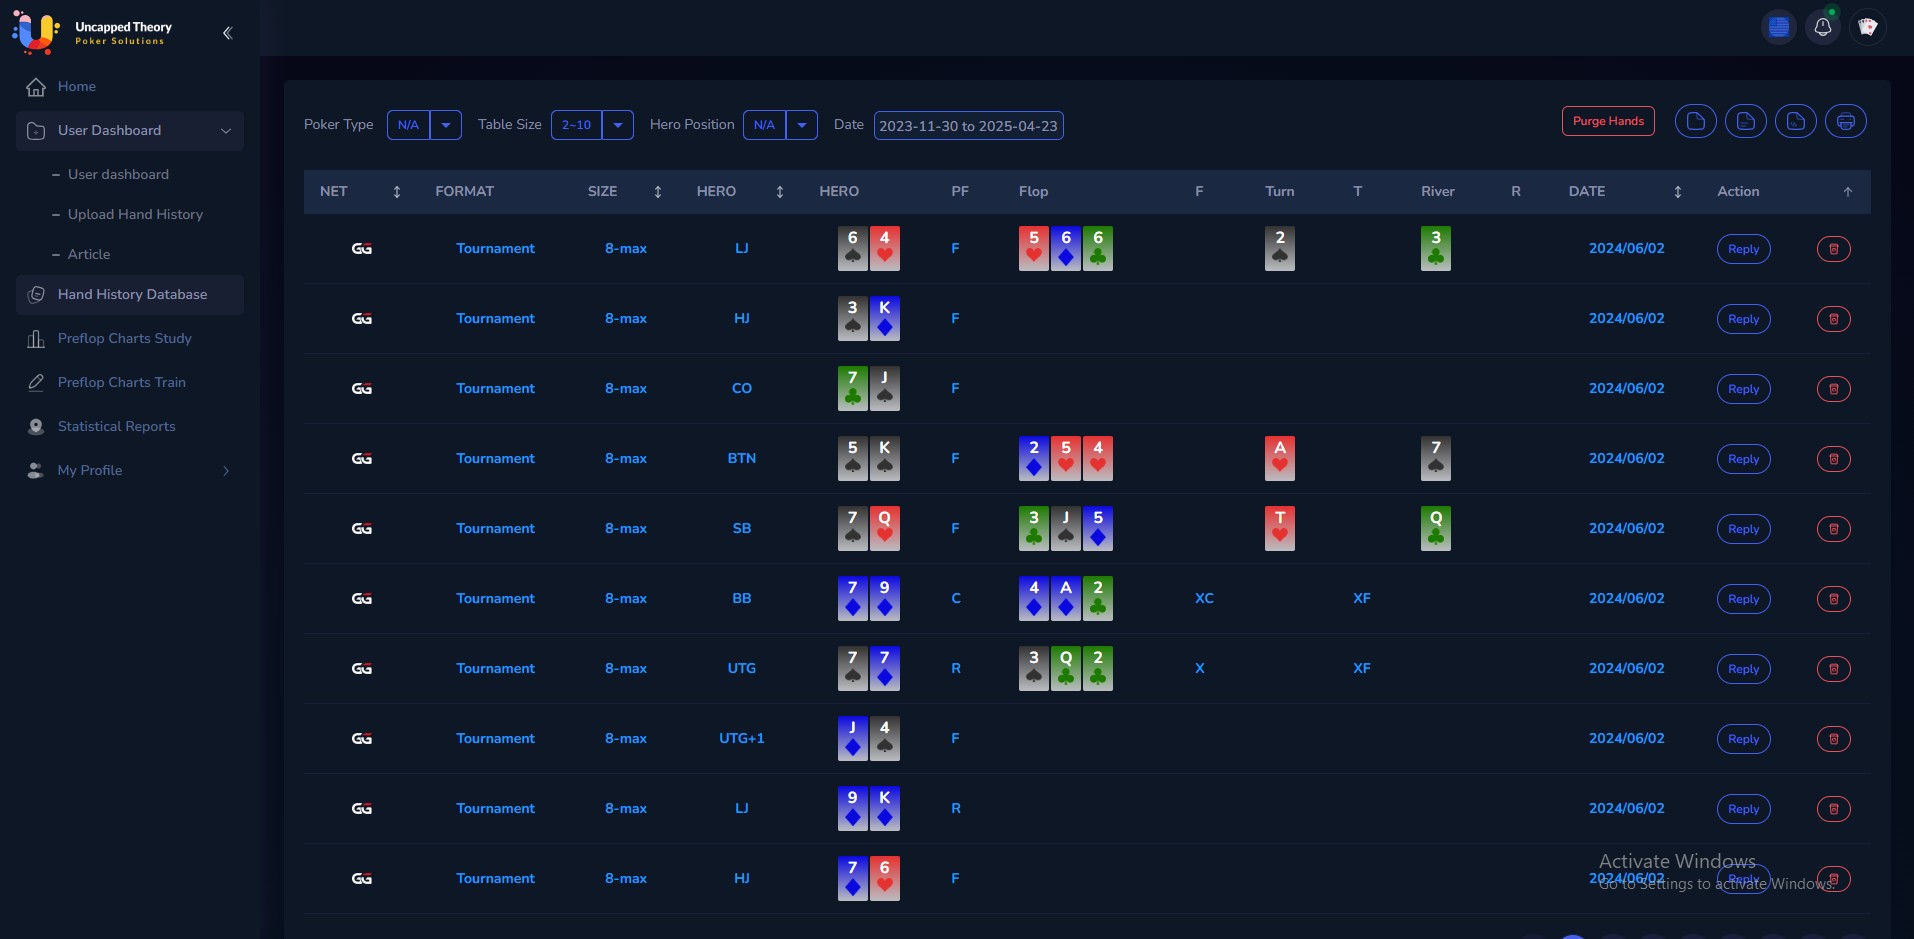Image resolution: width=1914 pixels, height=939 pixels.
Task: Open the Hero Position dropdown arrow
Action: (x=802, y=125)
